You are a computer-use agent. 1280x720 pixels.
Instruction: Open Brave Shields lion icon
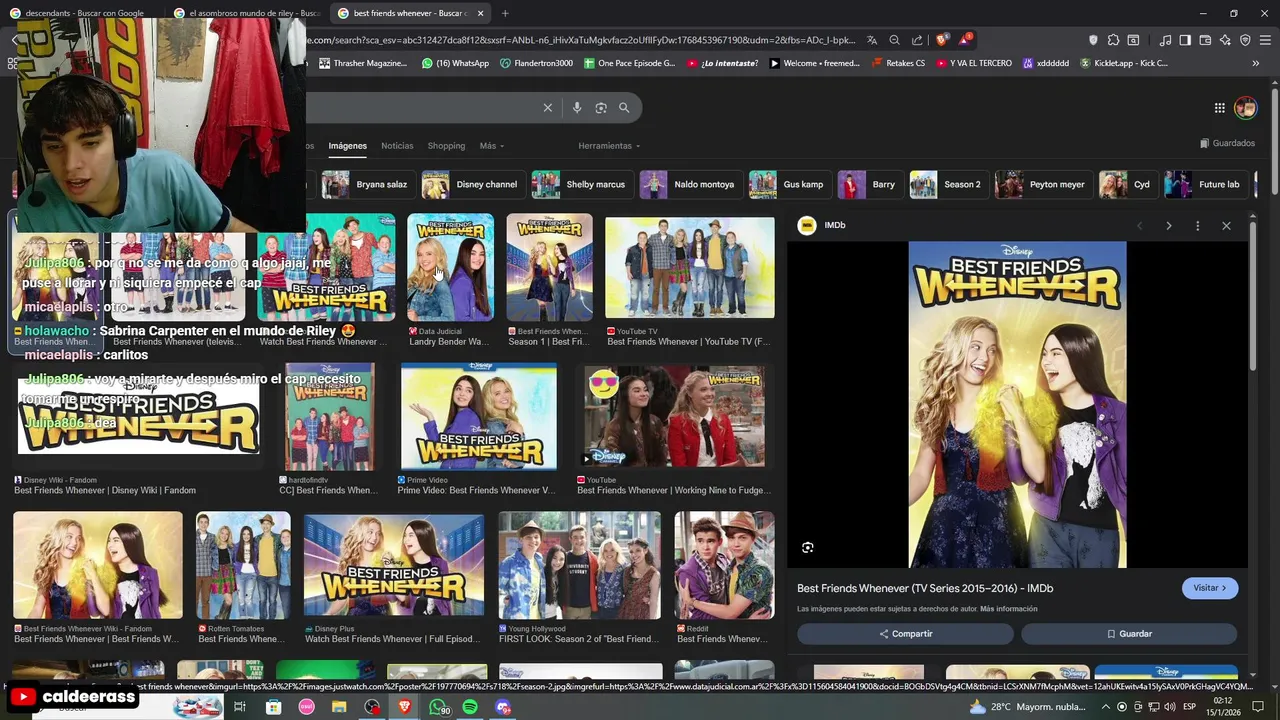(x=942, y=40)
